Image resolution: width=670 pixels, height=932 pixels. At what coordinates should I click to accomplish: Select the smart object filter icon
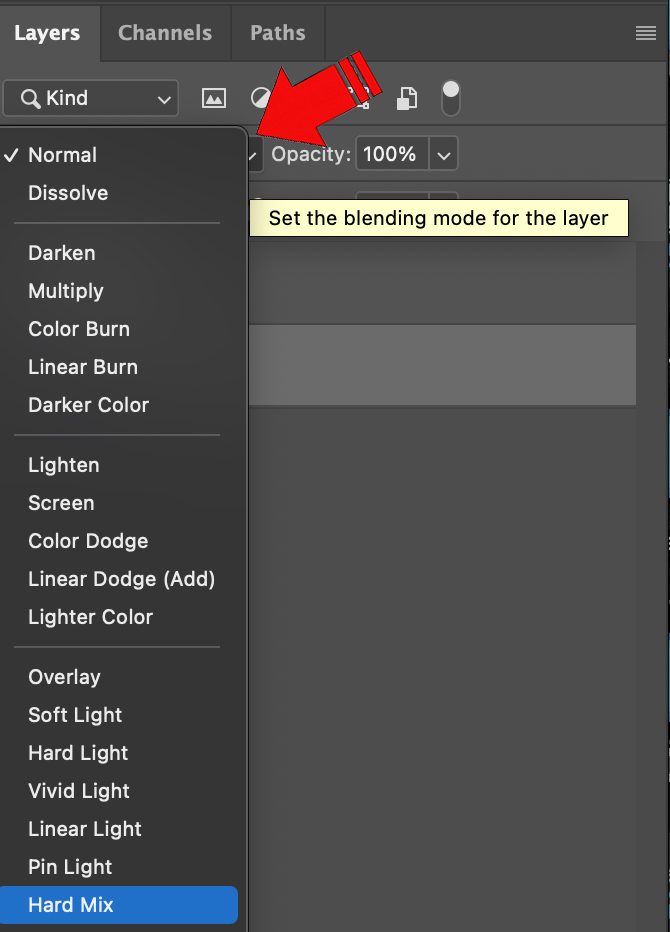tap(407, 98)
